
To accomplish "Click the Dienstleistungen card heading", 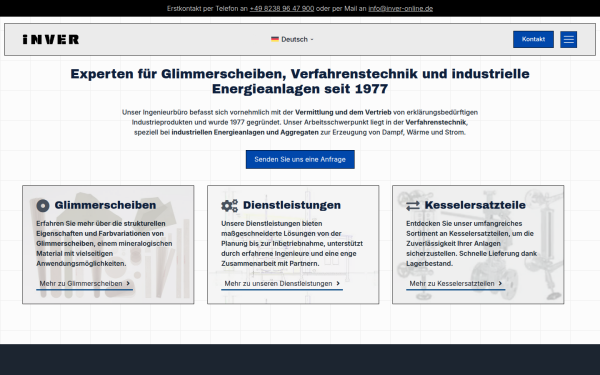I will 292,205.
